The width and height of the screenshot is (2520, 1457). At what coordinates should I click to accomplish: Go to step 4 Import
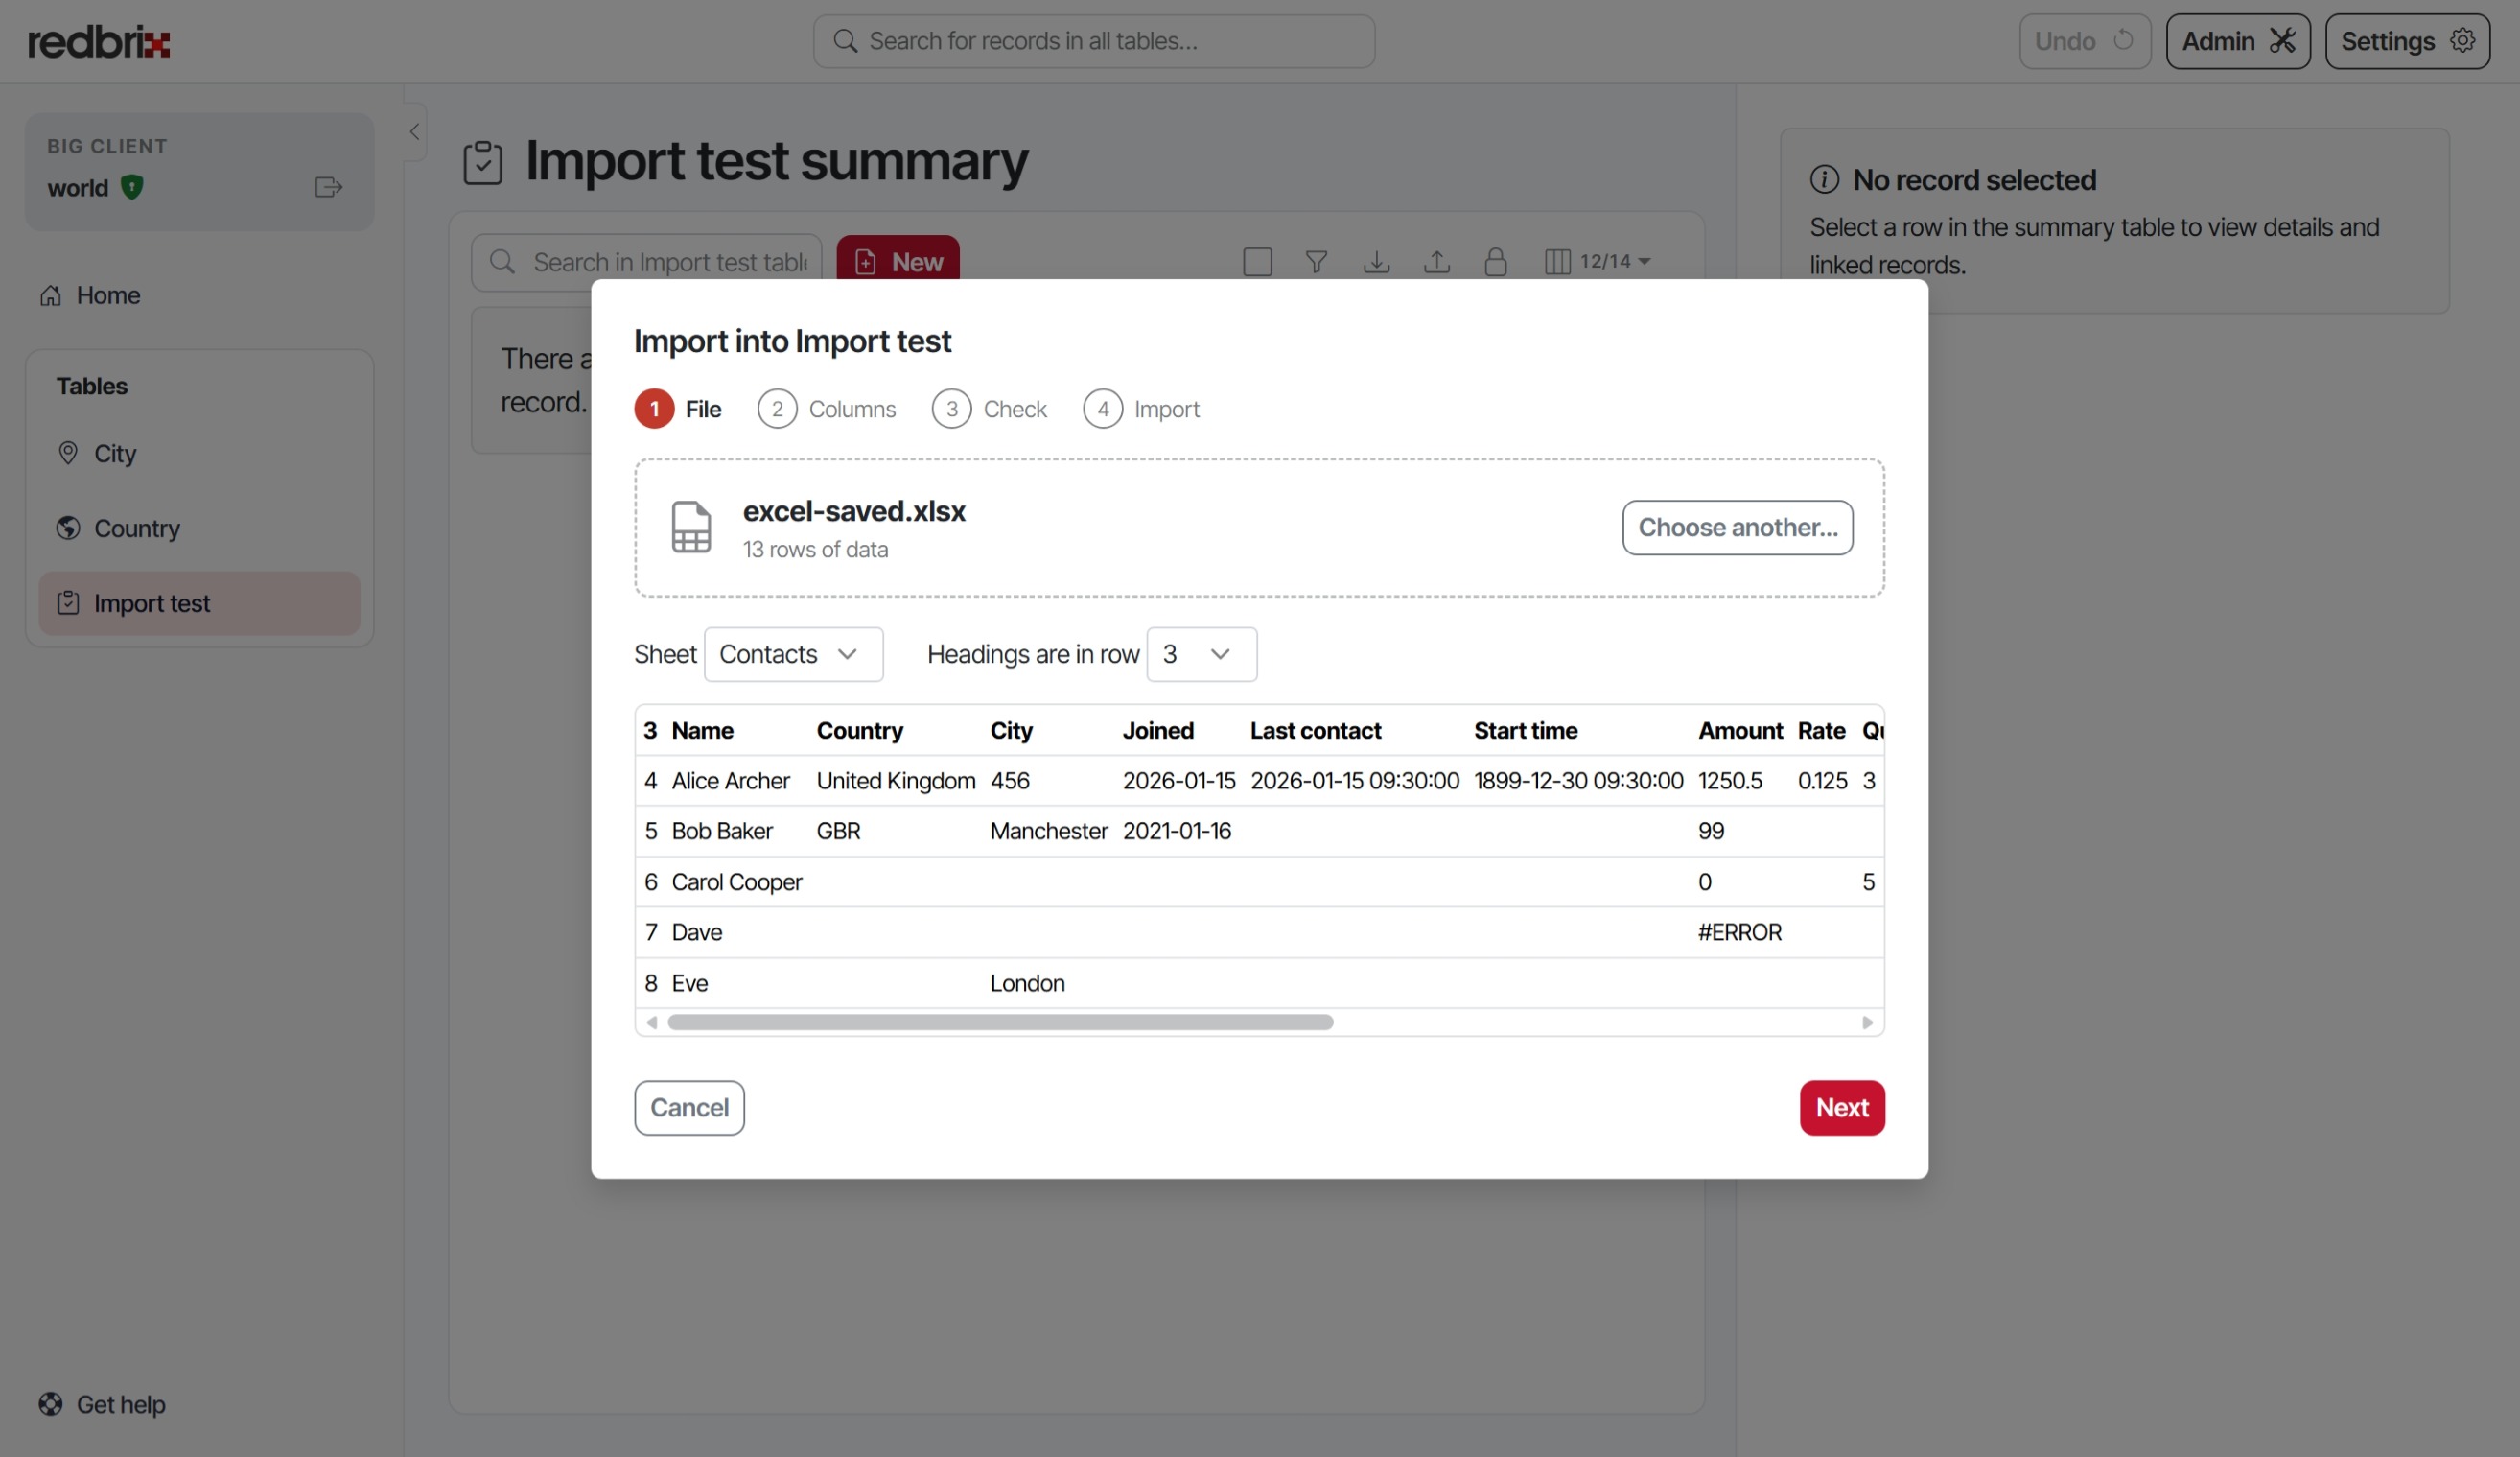[x=1141, y=409]
